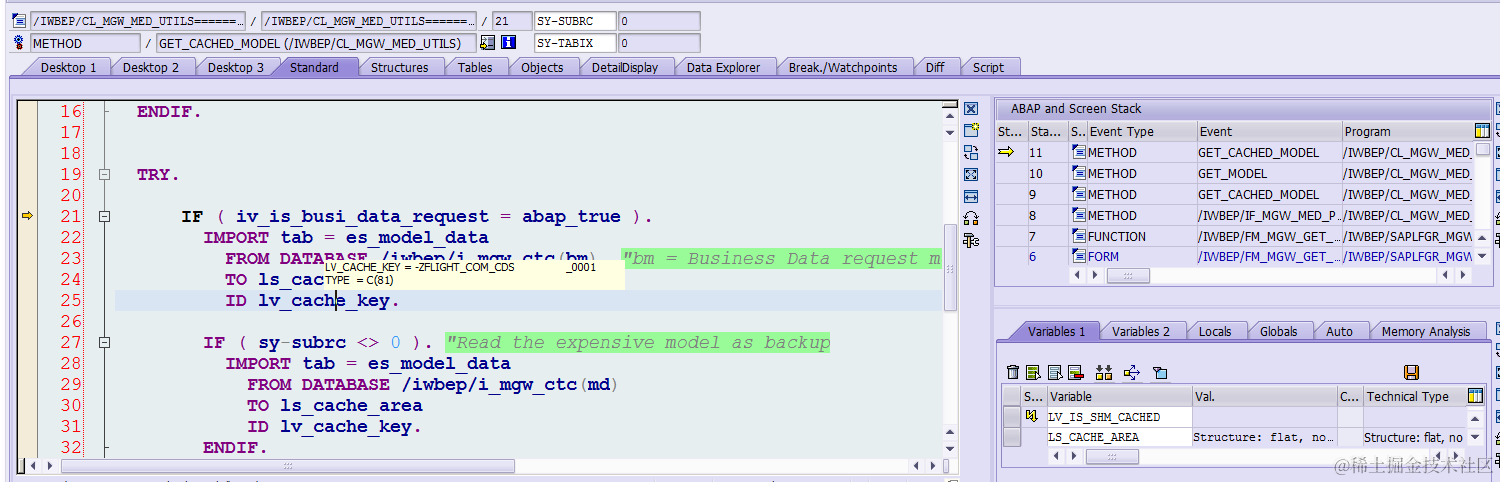Click the stack icon in row 7 FUNCTION
Screen dimensions: 1500x482
click(x=1078, y=236)
